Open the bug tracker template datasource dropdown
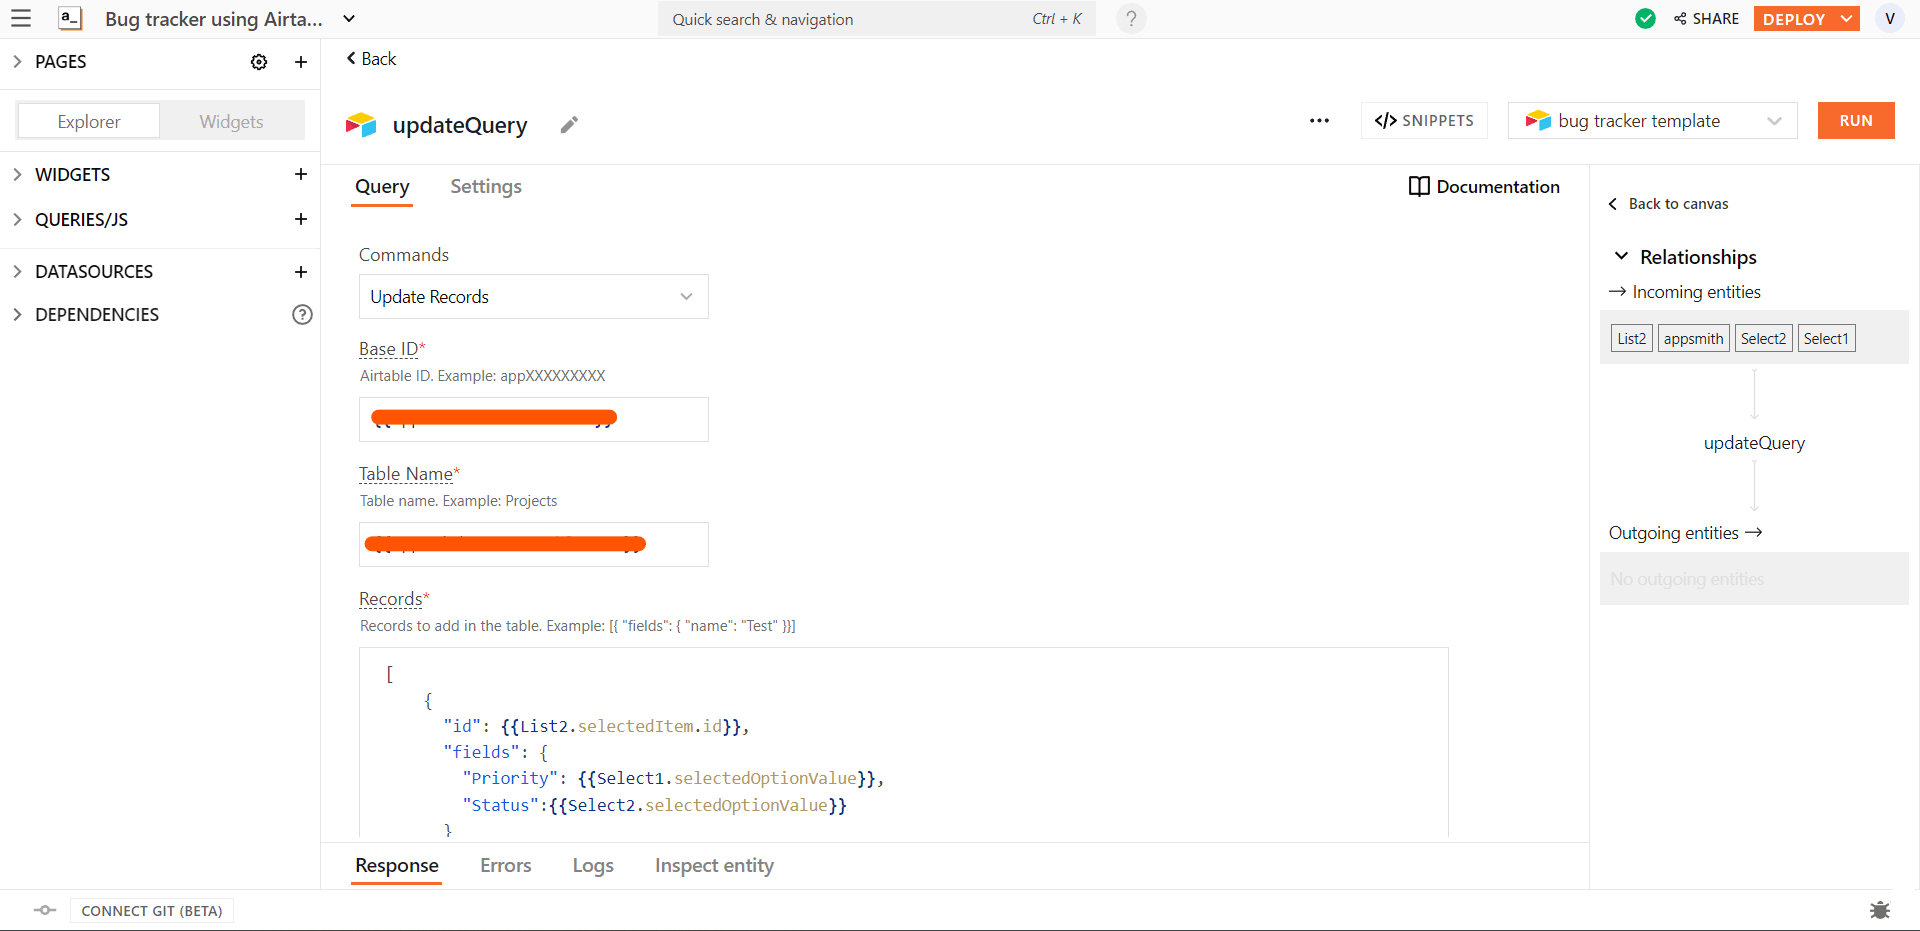1920x931 pixels. [1652, 121]
